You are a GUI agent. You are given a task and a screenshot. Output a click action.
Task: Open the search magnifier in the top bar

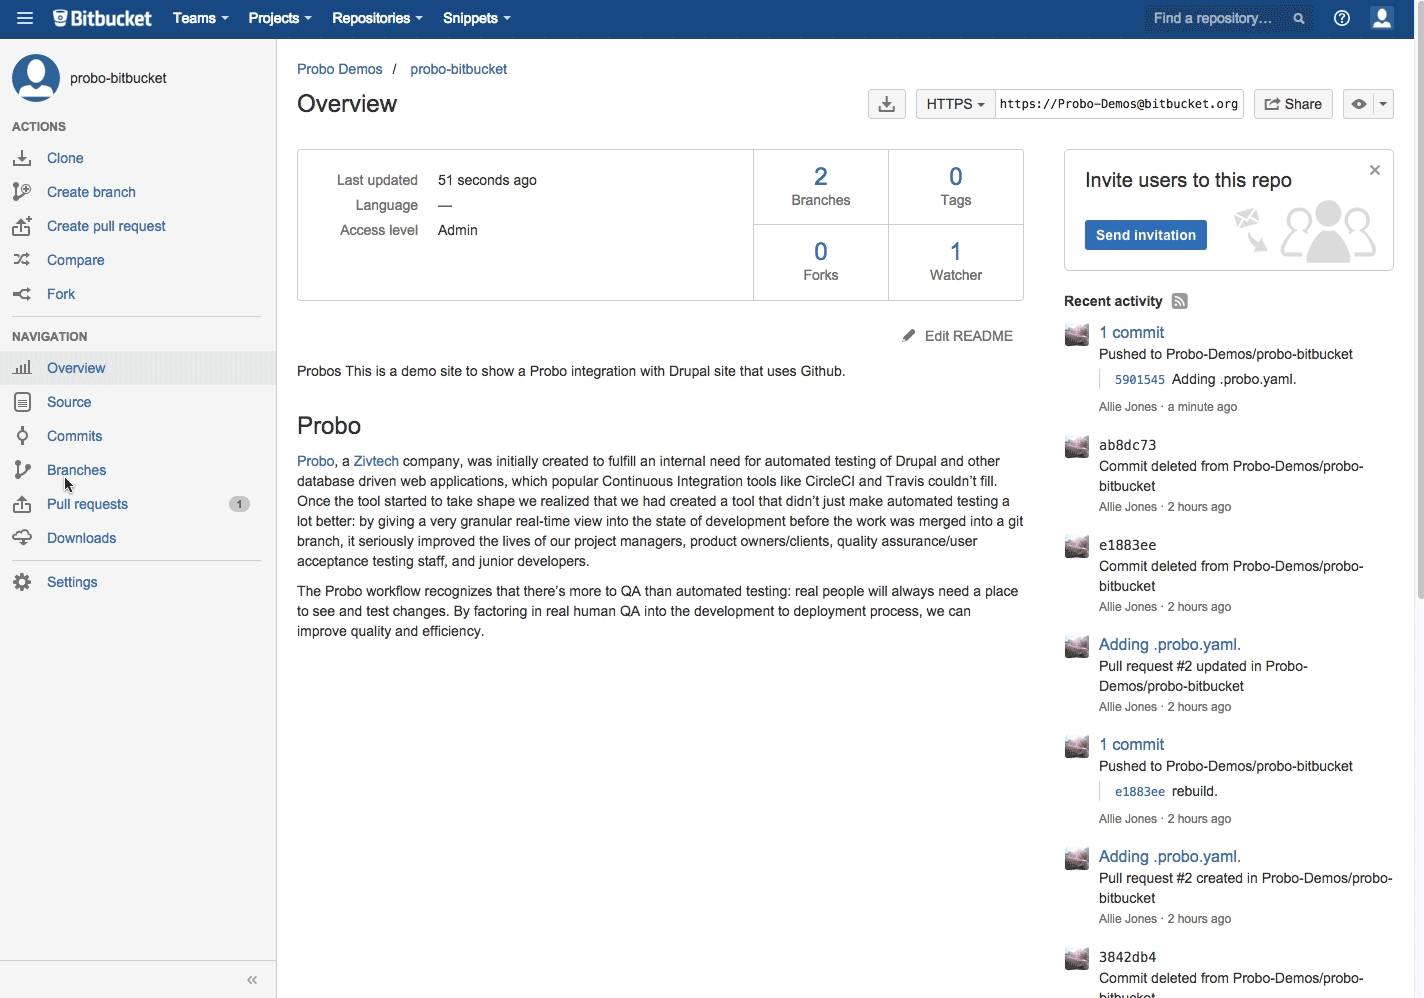tap(1298, 18)
